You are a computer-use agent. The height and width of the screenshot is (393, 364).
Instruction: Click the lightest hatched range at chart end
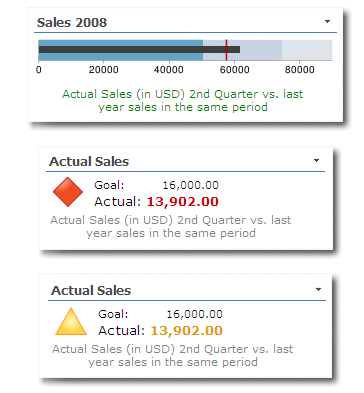[x=307, y=50]
